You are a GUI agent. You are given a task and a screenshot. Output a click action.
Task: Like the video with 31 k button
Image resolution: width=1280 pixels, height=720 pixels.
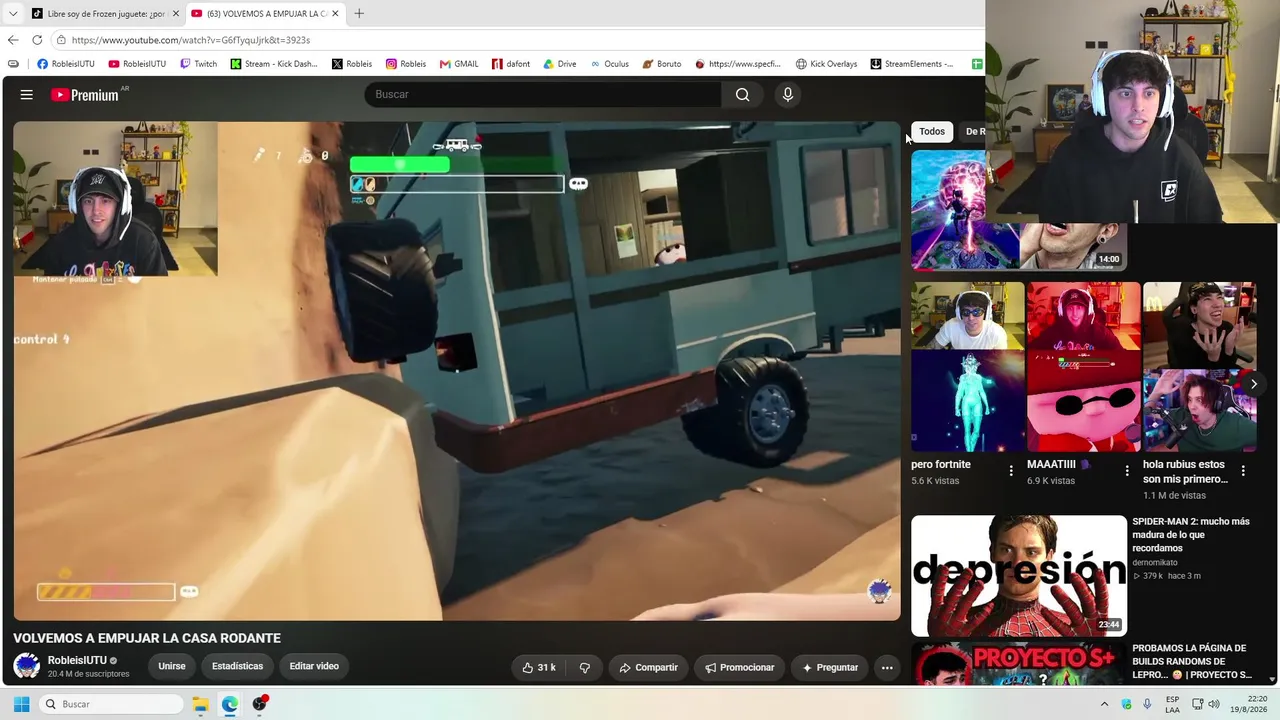(539, 668)
